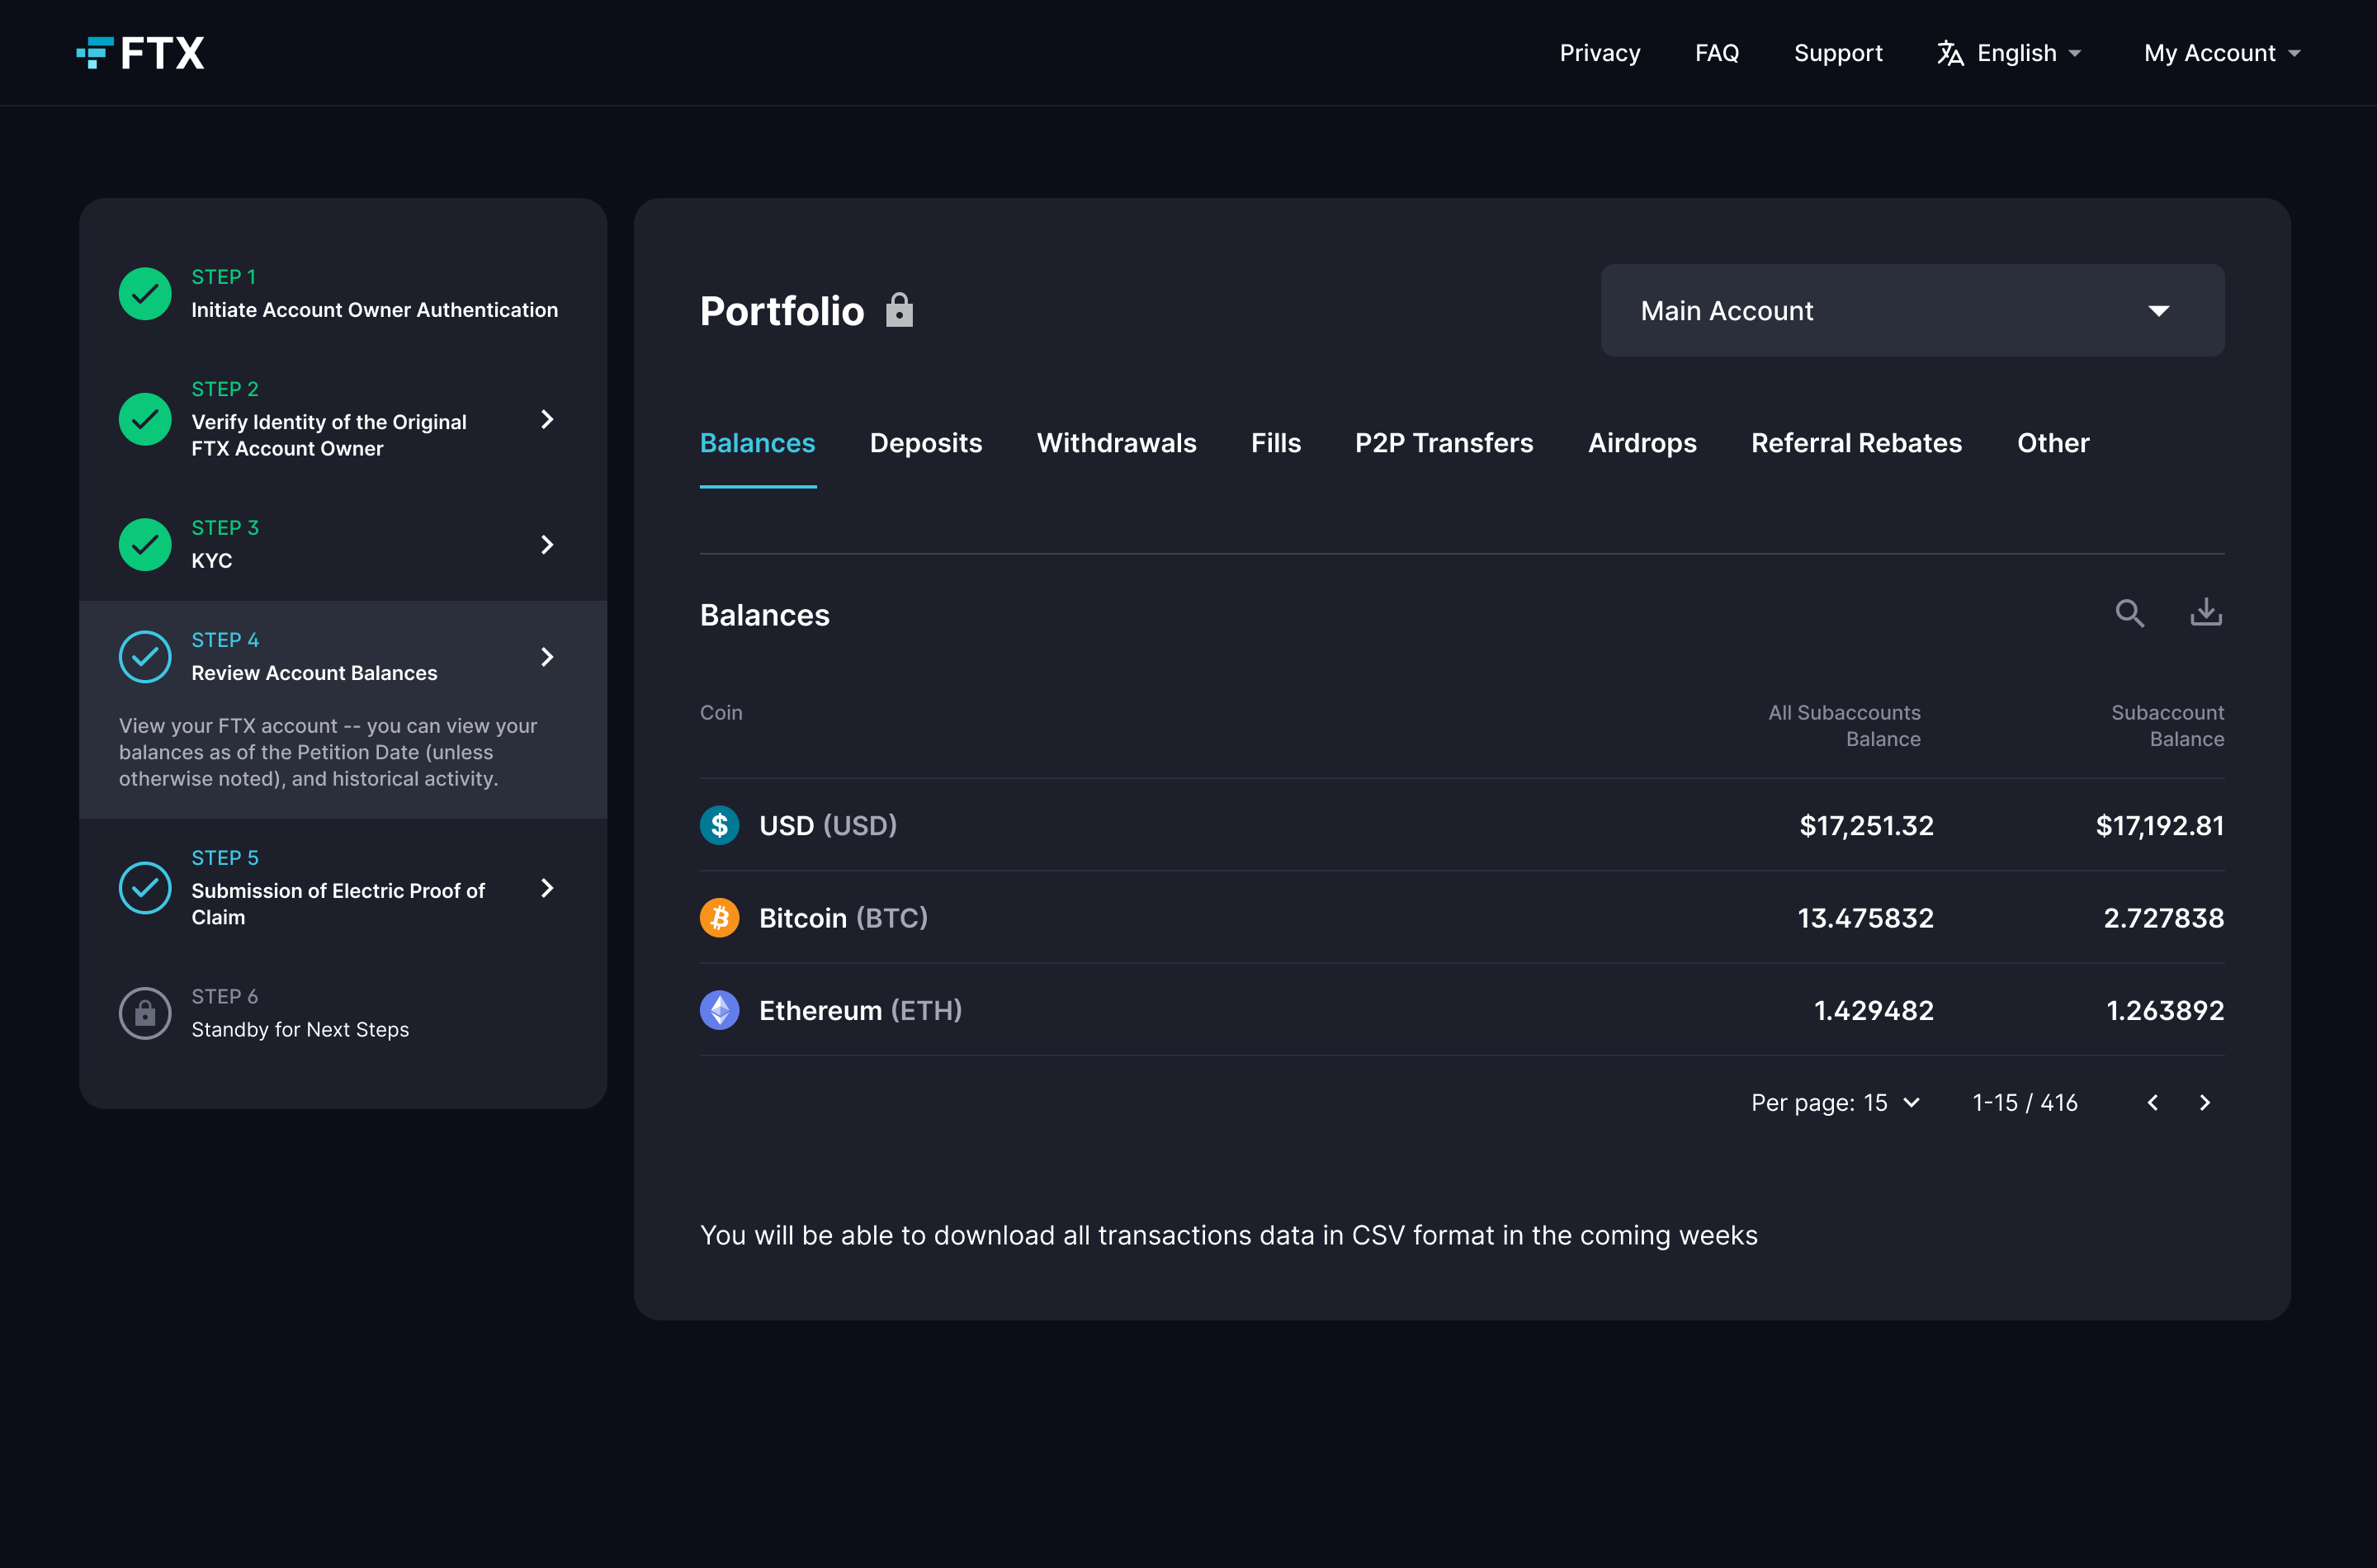Open the Support link
This screenshot has height=1568, width=2377.
[1837, 53]
